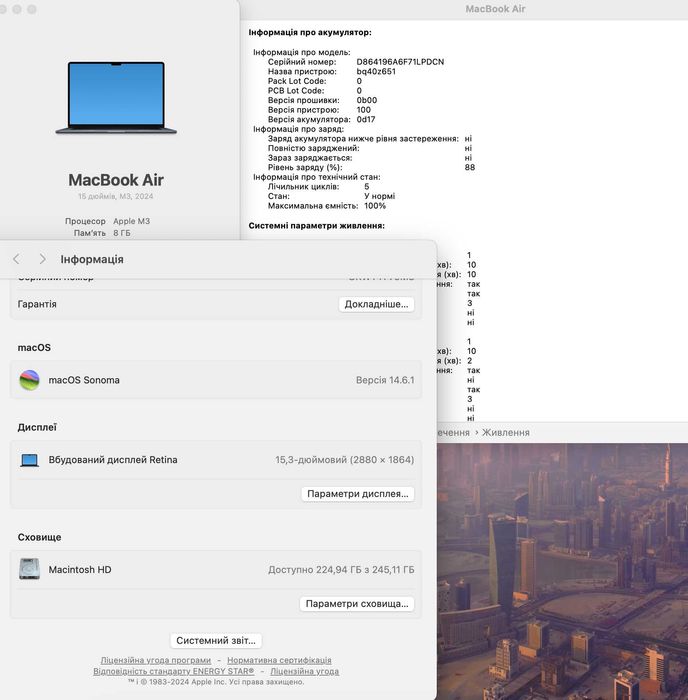This screenshot has width=688, height=700.
Task: Click Системні параметри живлення heading
Action: coord(317,225)
